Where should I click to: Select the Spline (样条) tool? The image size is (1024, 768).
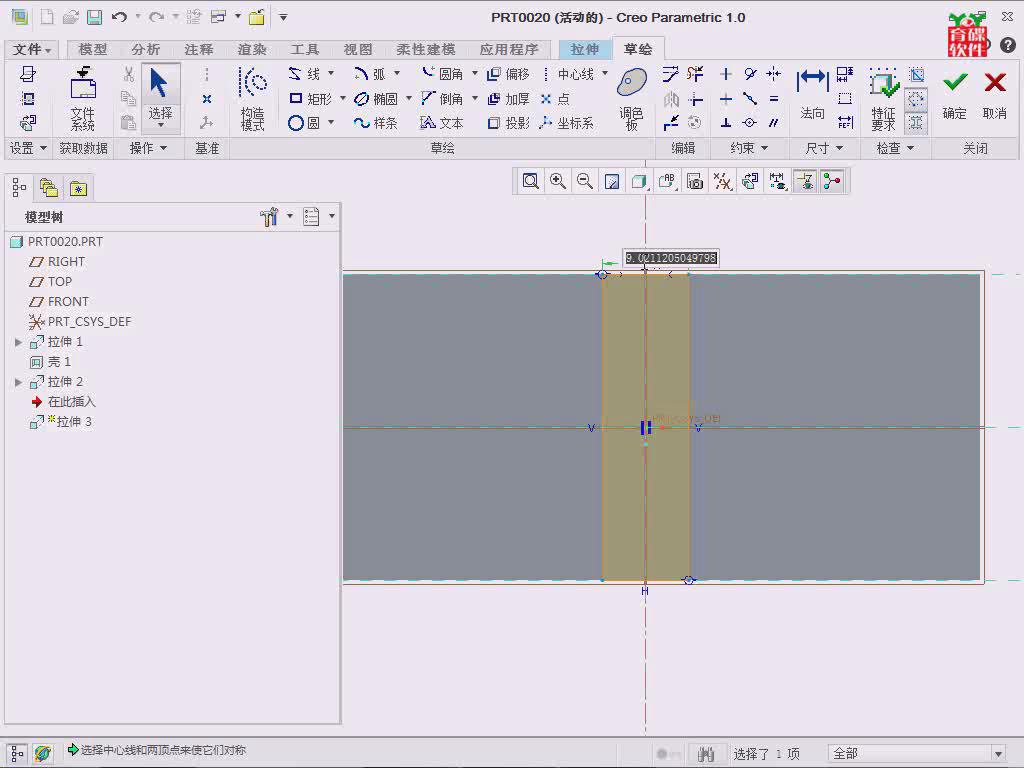click(376, 123)
